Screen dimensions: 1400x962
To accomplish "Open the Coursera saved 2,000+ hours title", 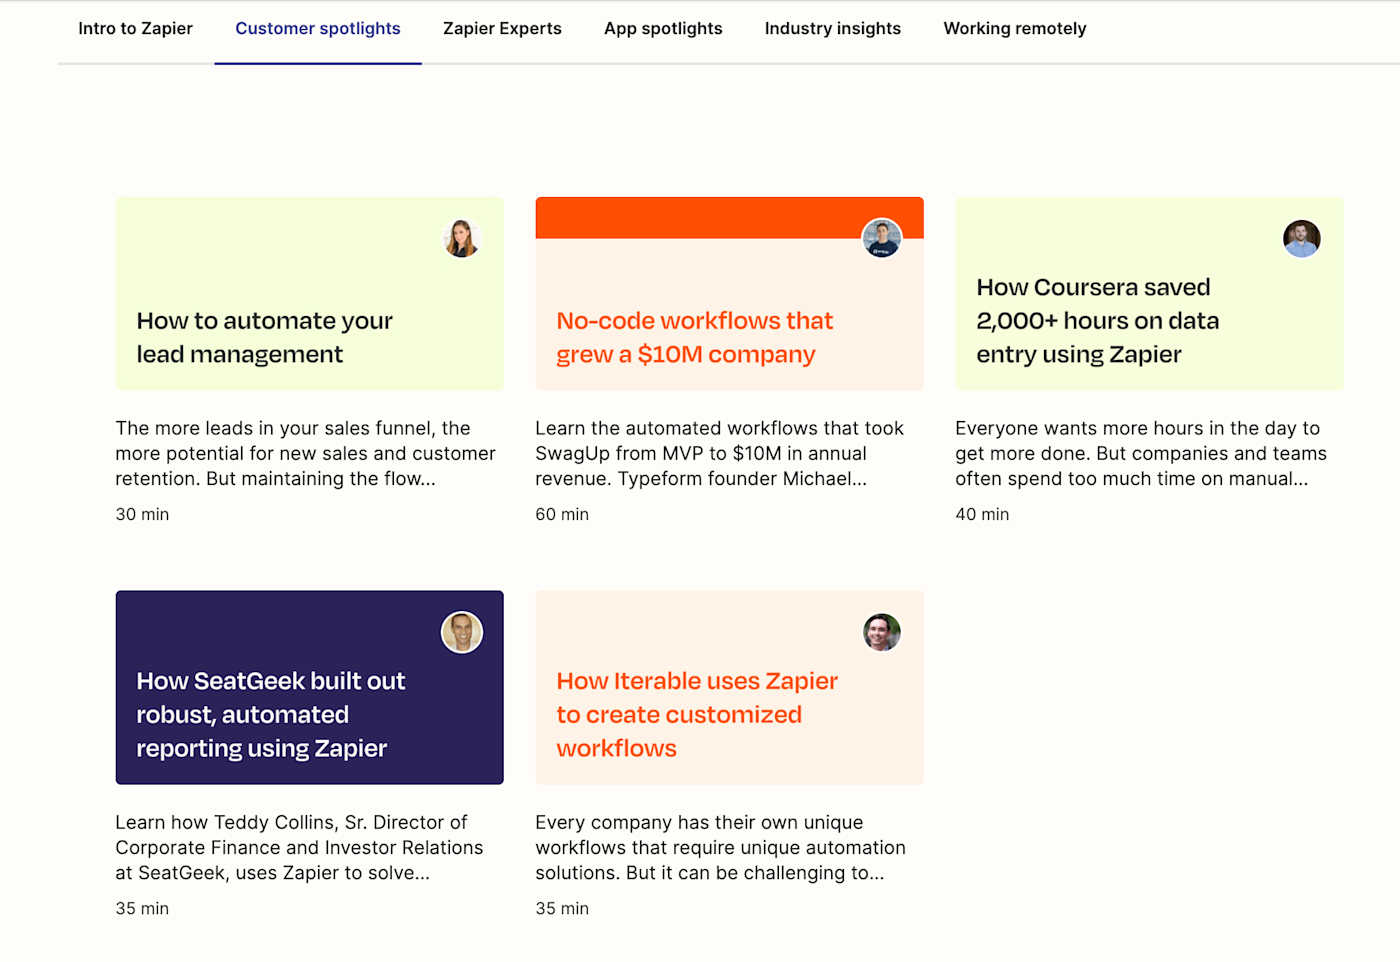I will coord(1098,320).
